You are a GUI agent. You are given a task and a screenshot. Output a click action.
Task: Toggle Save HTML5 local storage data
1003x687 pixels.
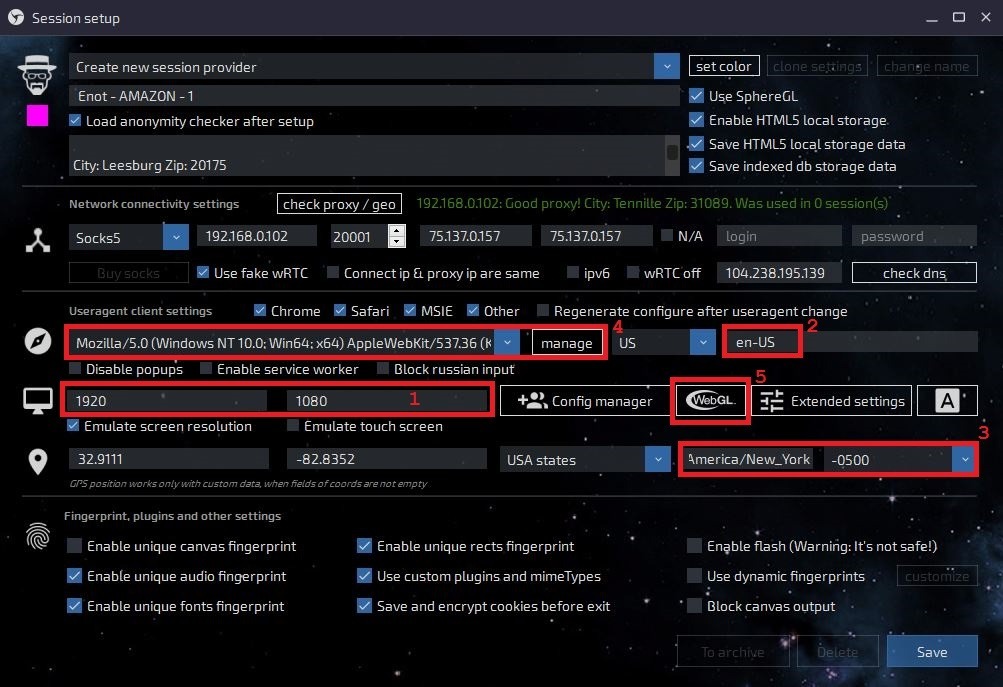696,143
